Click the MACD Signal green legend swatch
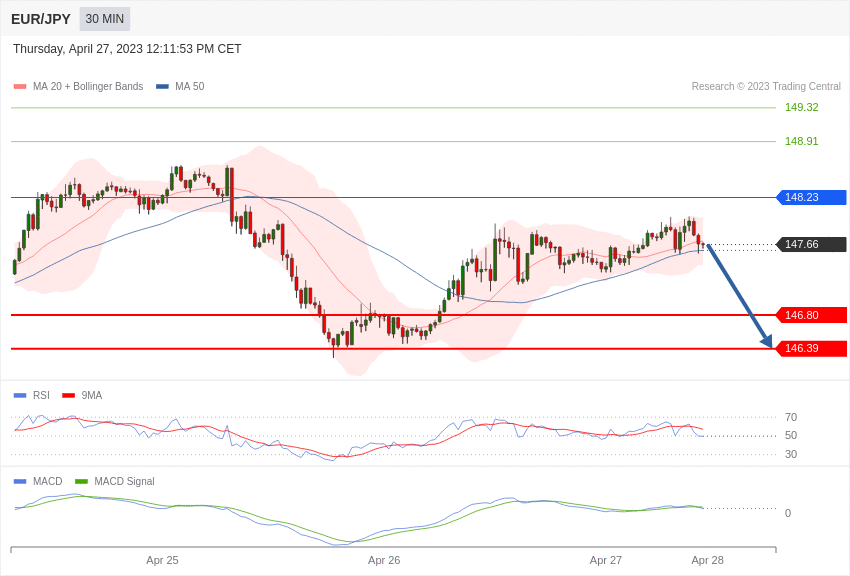Image resolution: width=850 pixels, height=576 pixels. pos(81,481)
